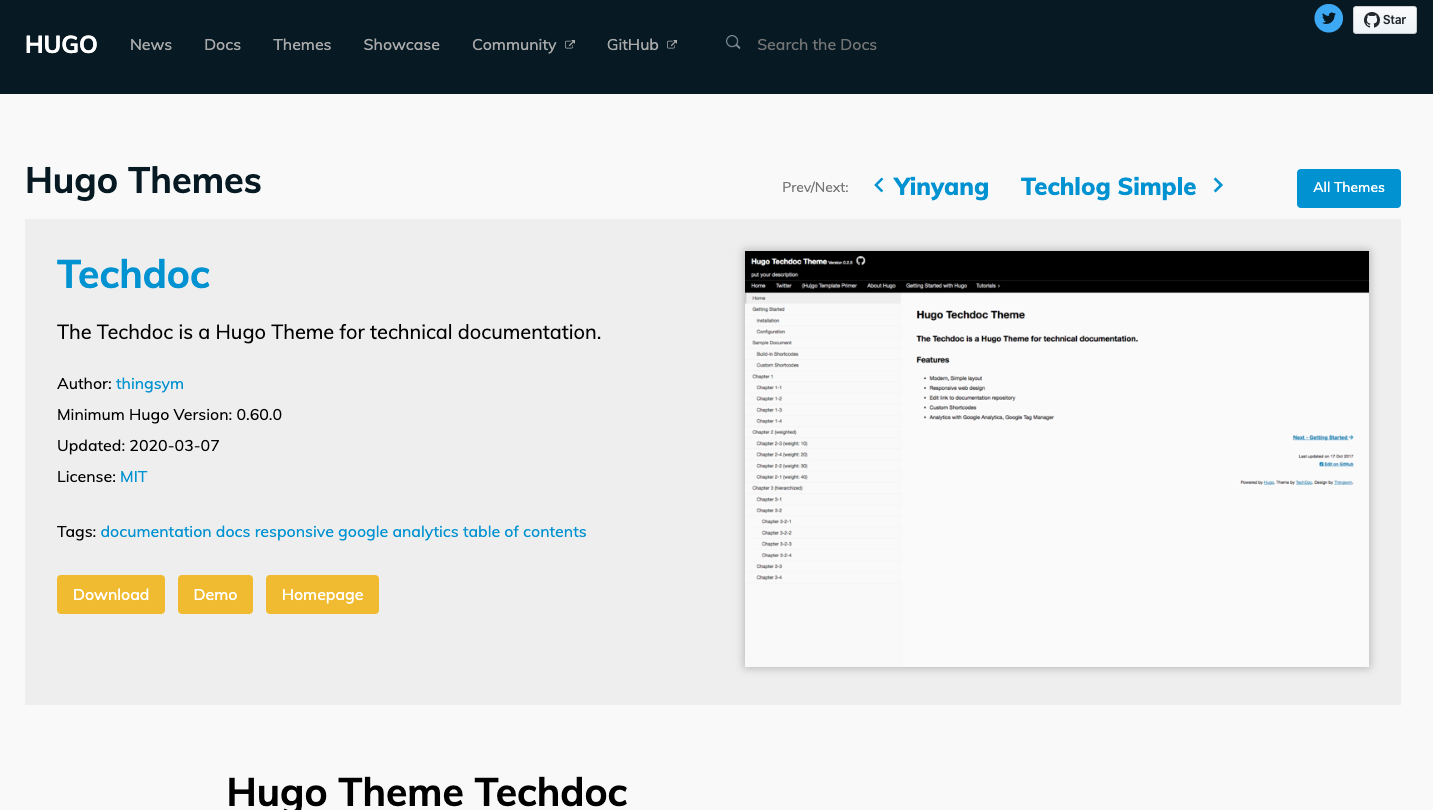Open the GitHub menu item

tap(633, 45)
